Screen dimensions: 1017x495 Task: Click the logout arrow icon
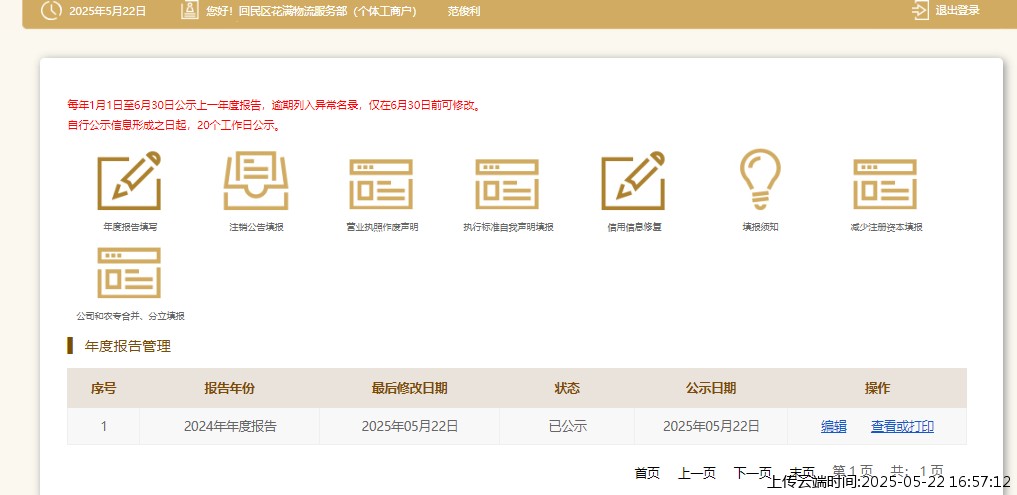point(920,10)
